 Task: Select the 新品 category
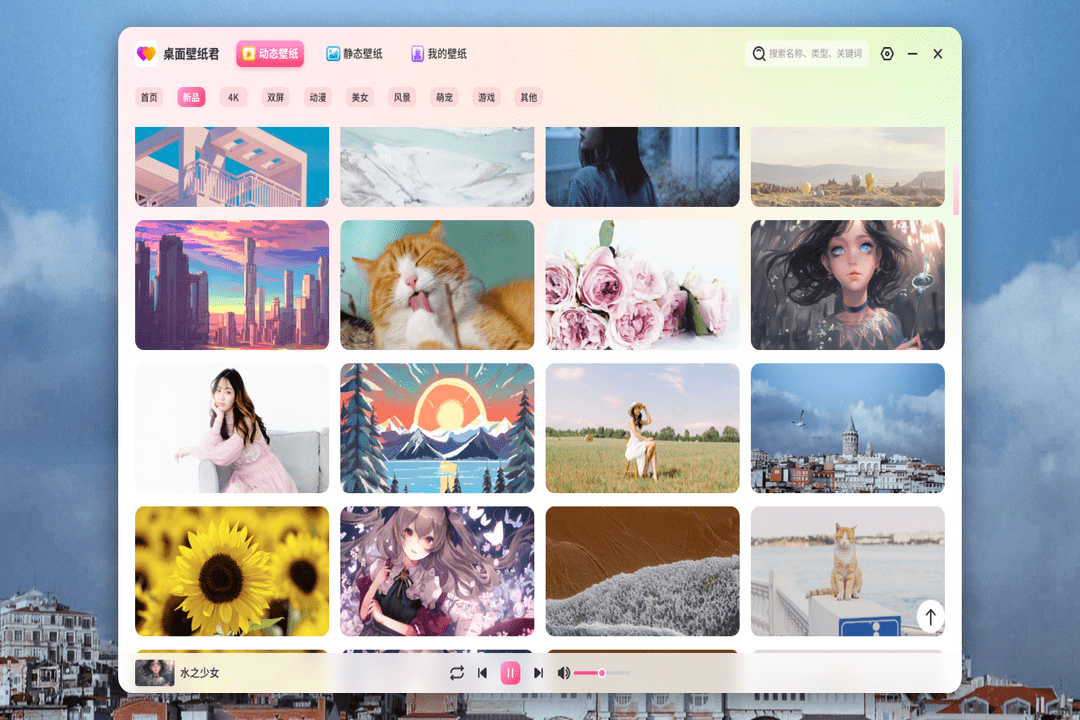pos(191,97)
